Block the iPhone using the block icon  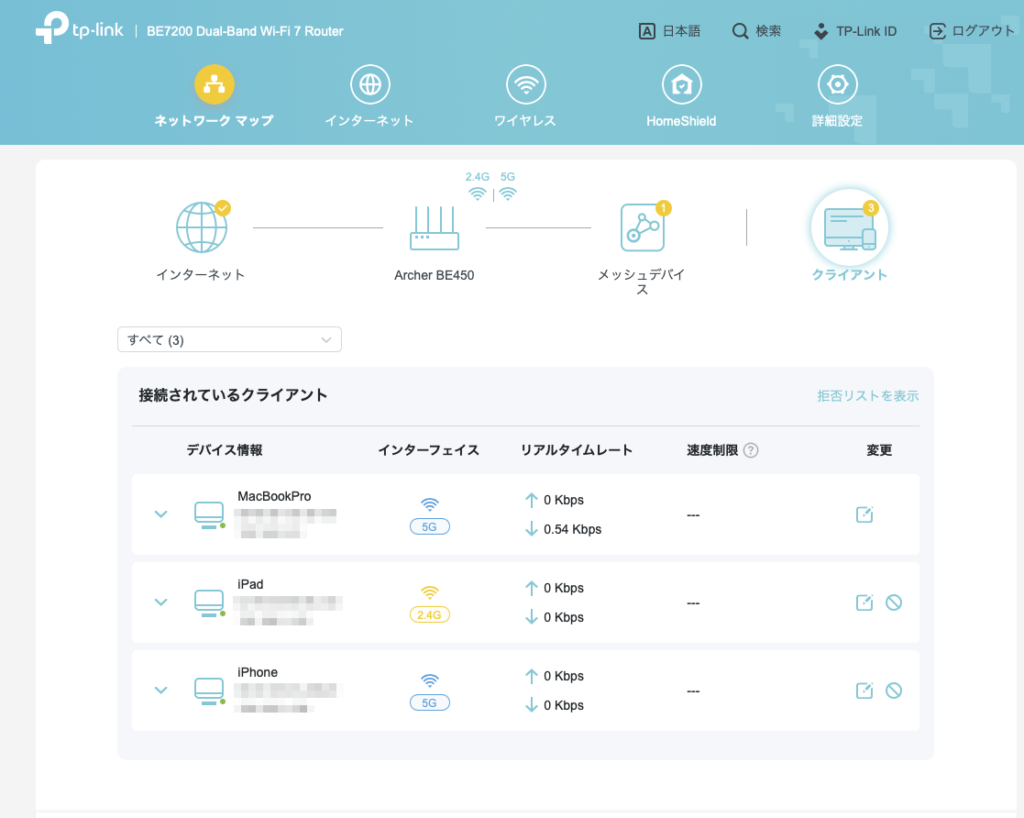(895, 690)
